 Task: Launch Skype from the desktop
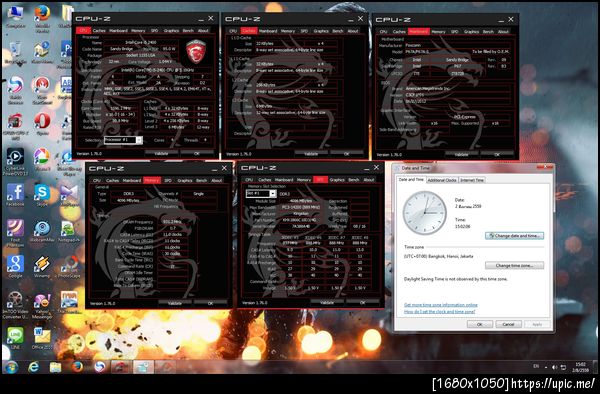(42, 195)
